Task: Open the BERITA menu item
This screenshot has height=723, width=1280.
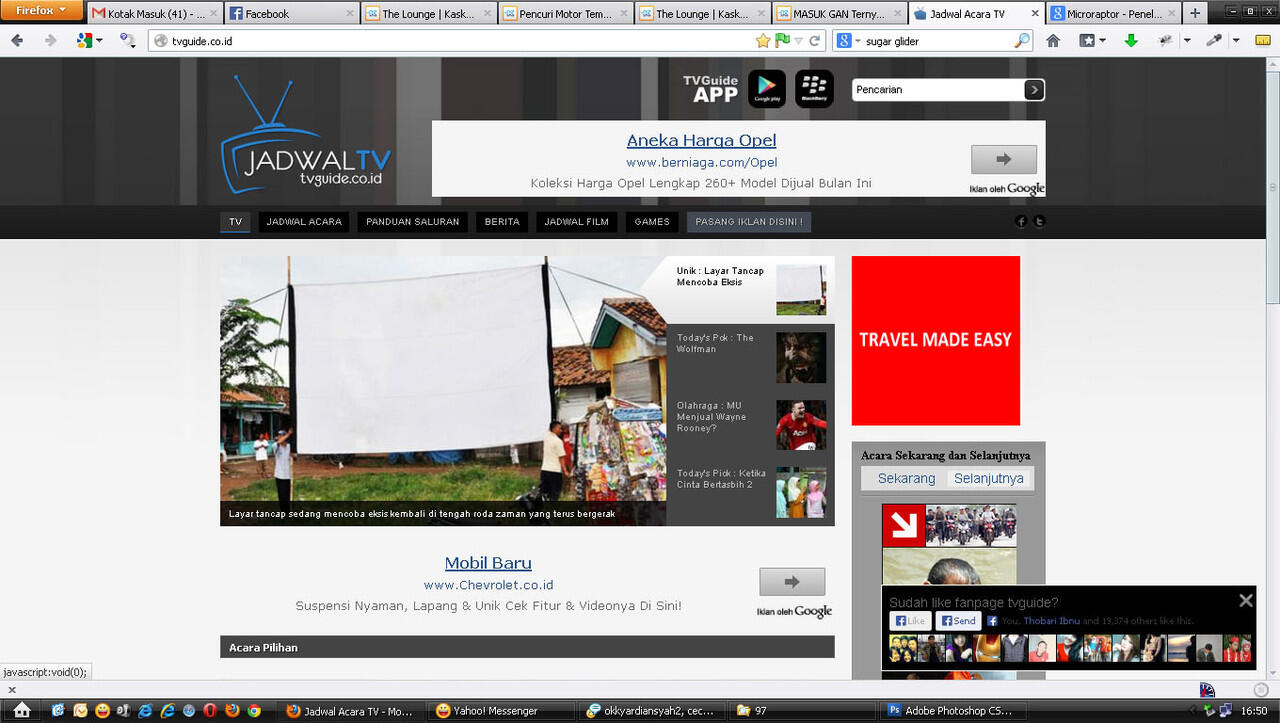Action: 502,222
